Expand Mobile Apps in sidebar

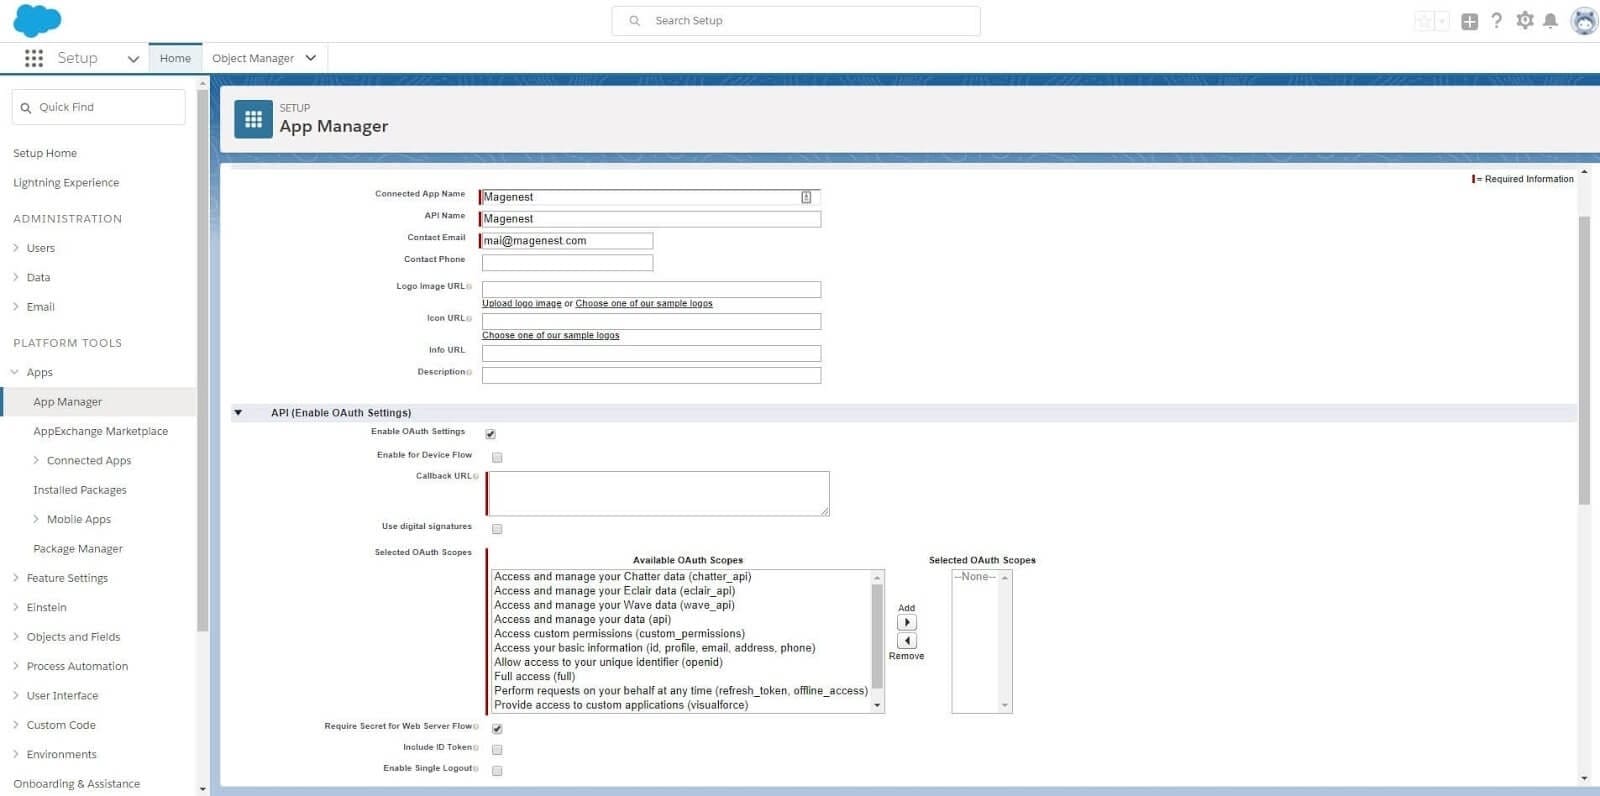[x=36, y=519]
